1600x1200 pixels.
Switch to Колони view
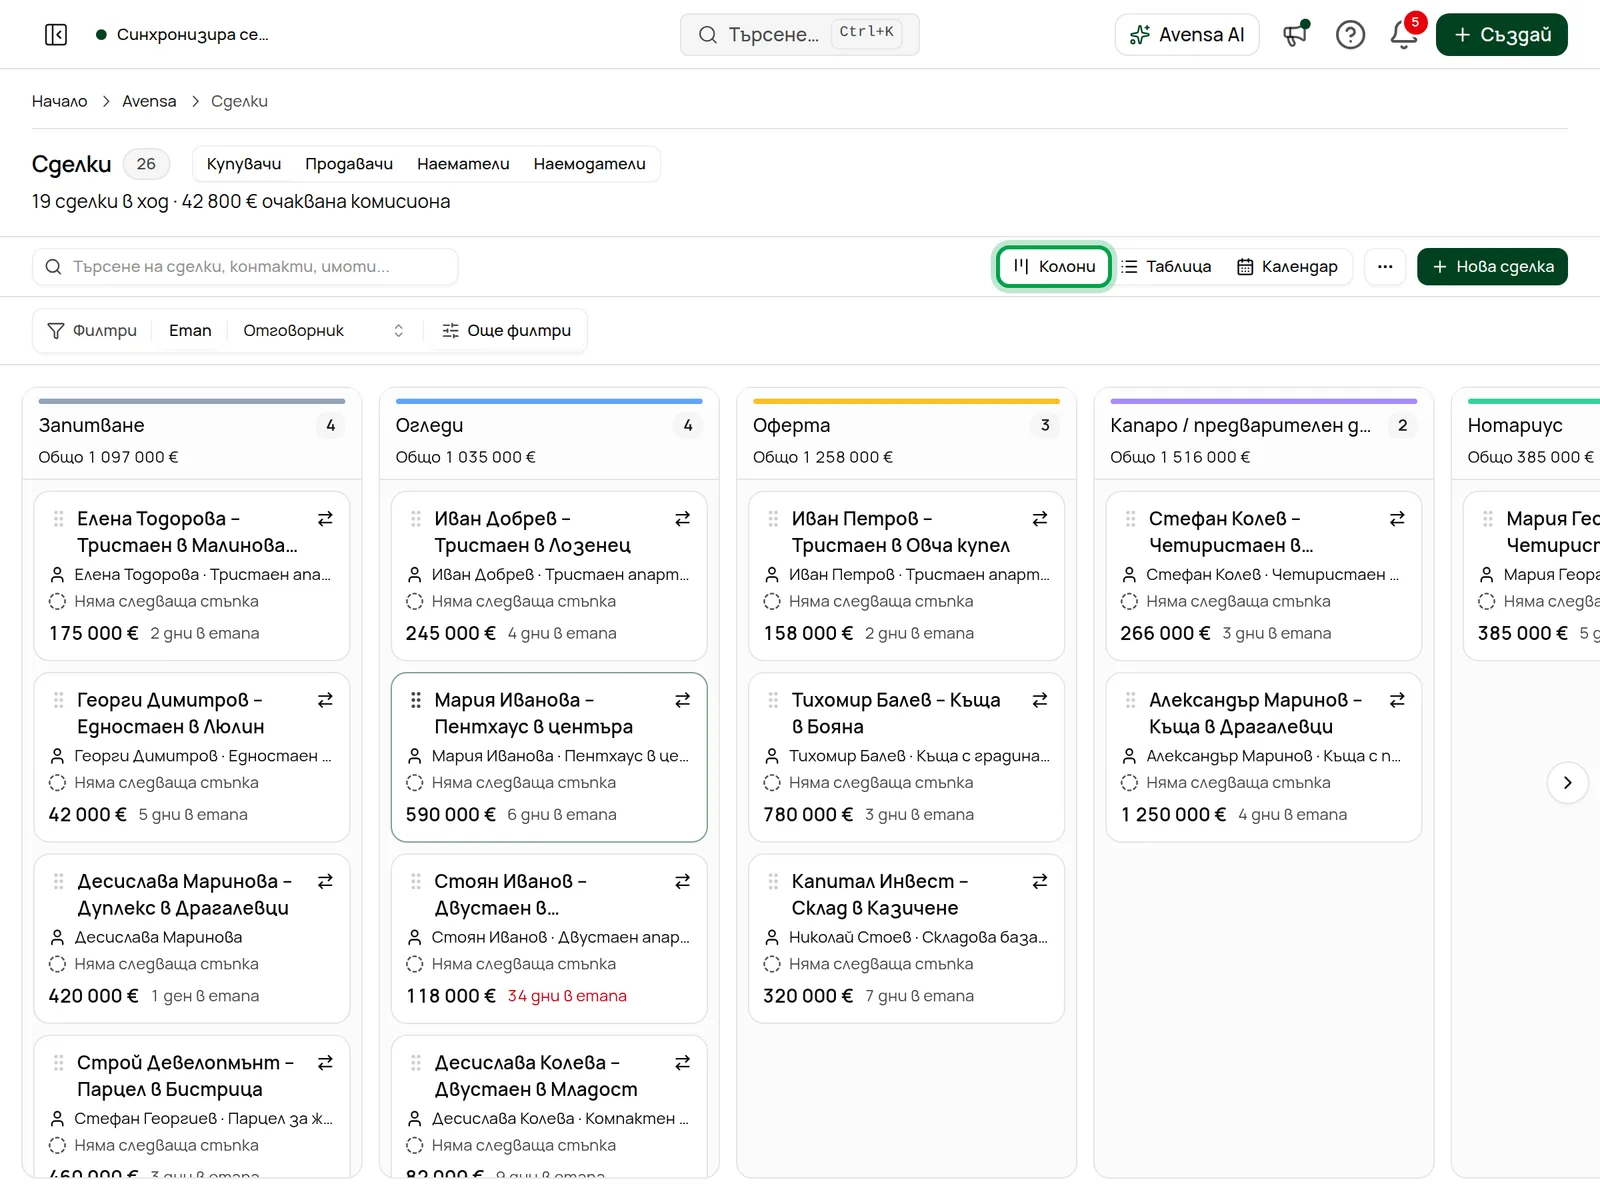[x=1054, y=267]
